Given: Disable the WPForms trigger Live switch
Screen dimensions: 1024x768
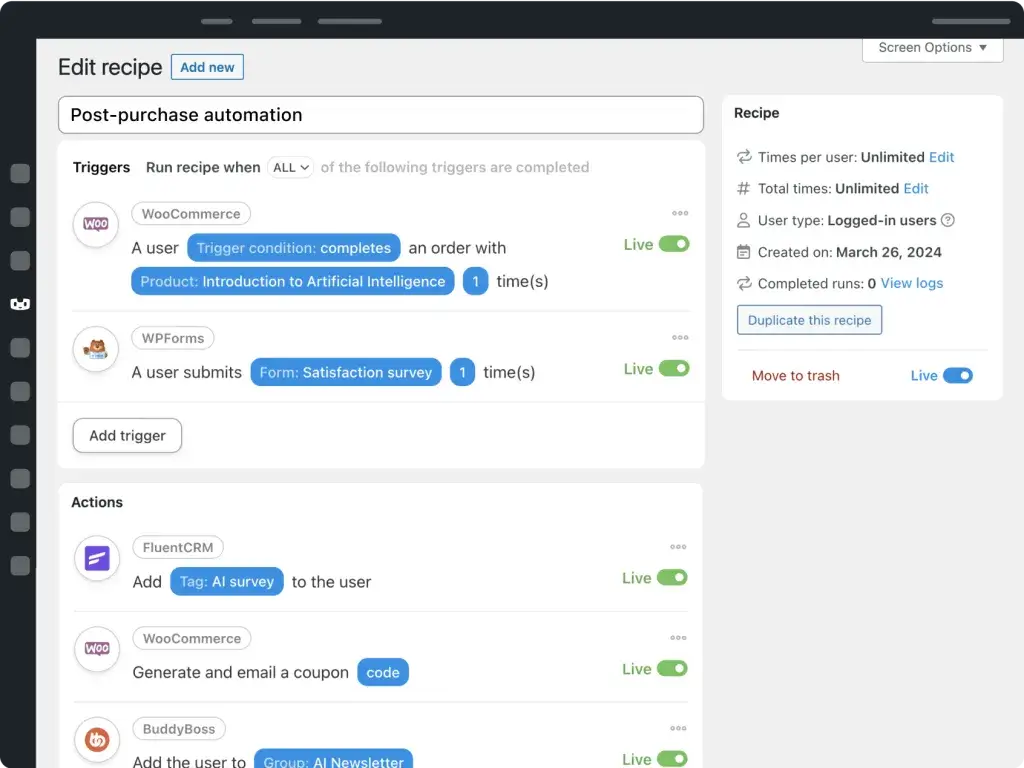Looking at the screenshot, I should coord(674,368).
